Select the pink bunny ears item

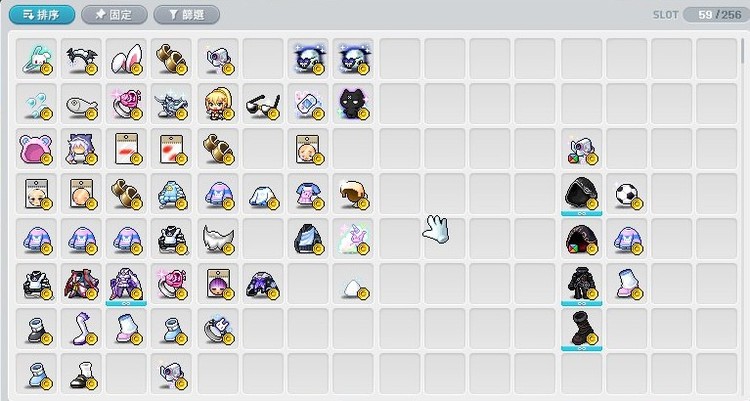point(127,59)
